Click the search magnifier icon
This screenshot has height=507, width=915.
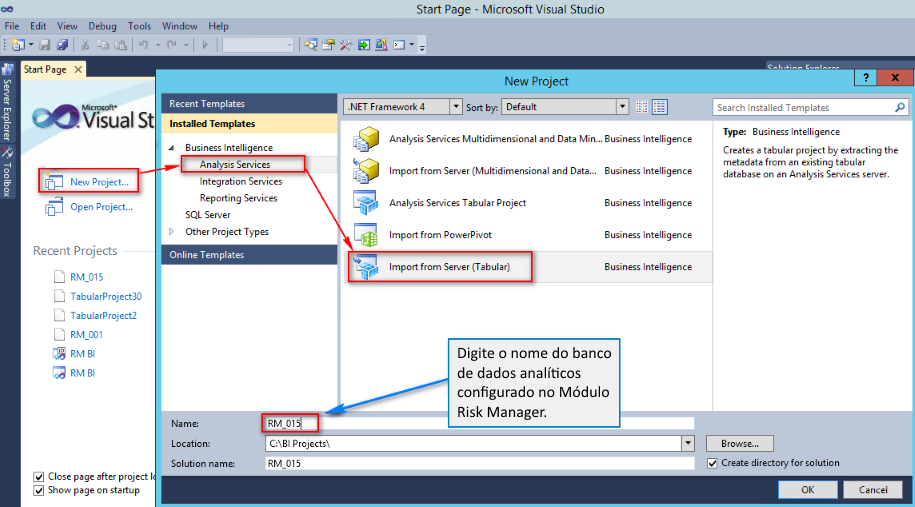900,107
